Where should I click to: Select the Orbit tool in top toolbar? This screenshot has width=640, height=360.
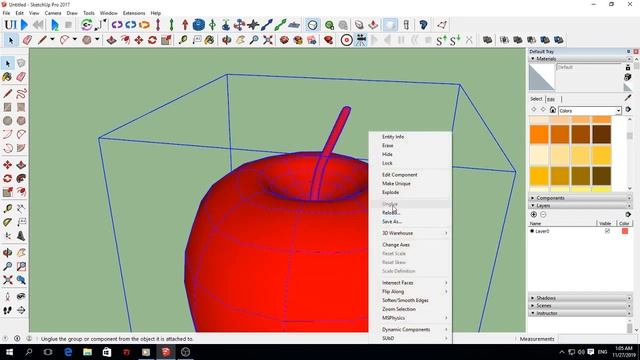point(227,40)
